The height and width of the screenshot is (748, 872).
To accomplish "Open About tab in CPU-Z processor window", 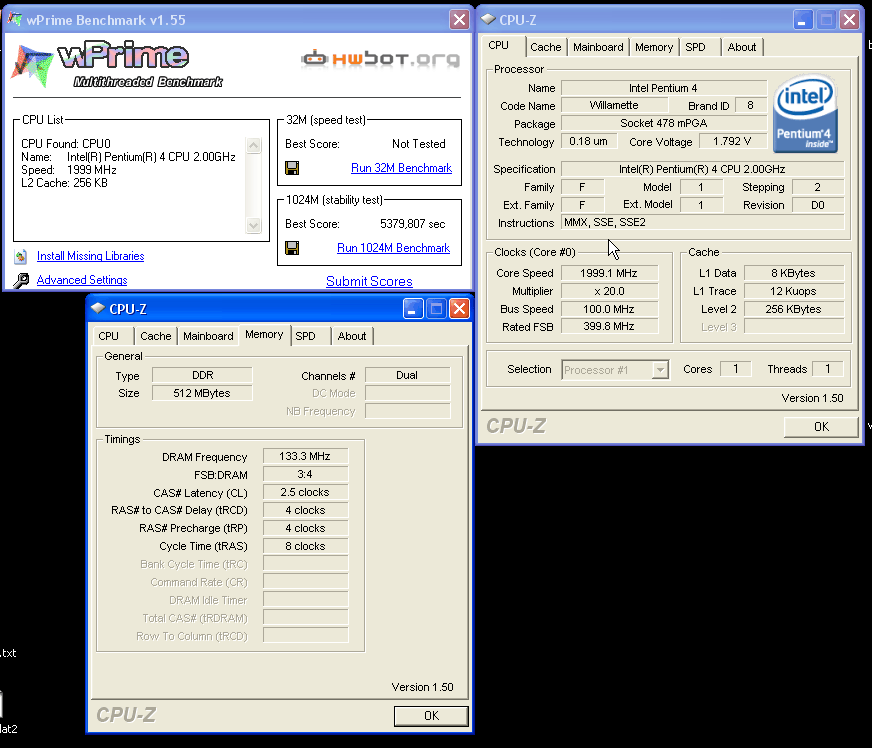I will point(741,47).
